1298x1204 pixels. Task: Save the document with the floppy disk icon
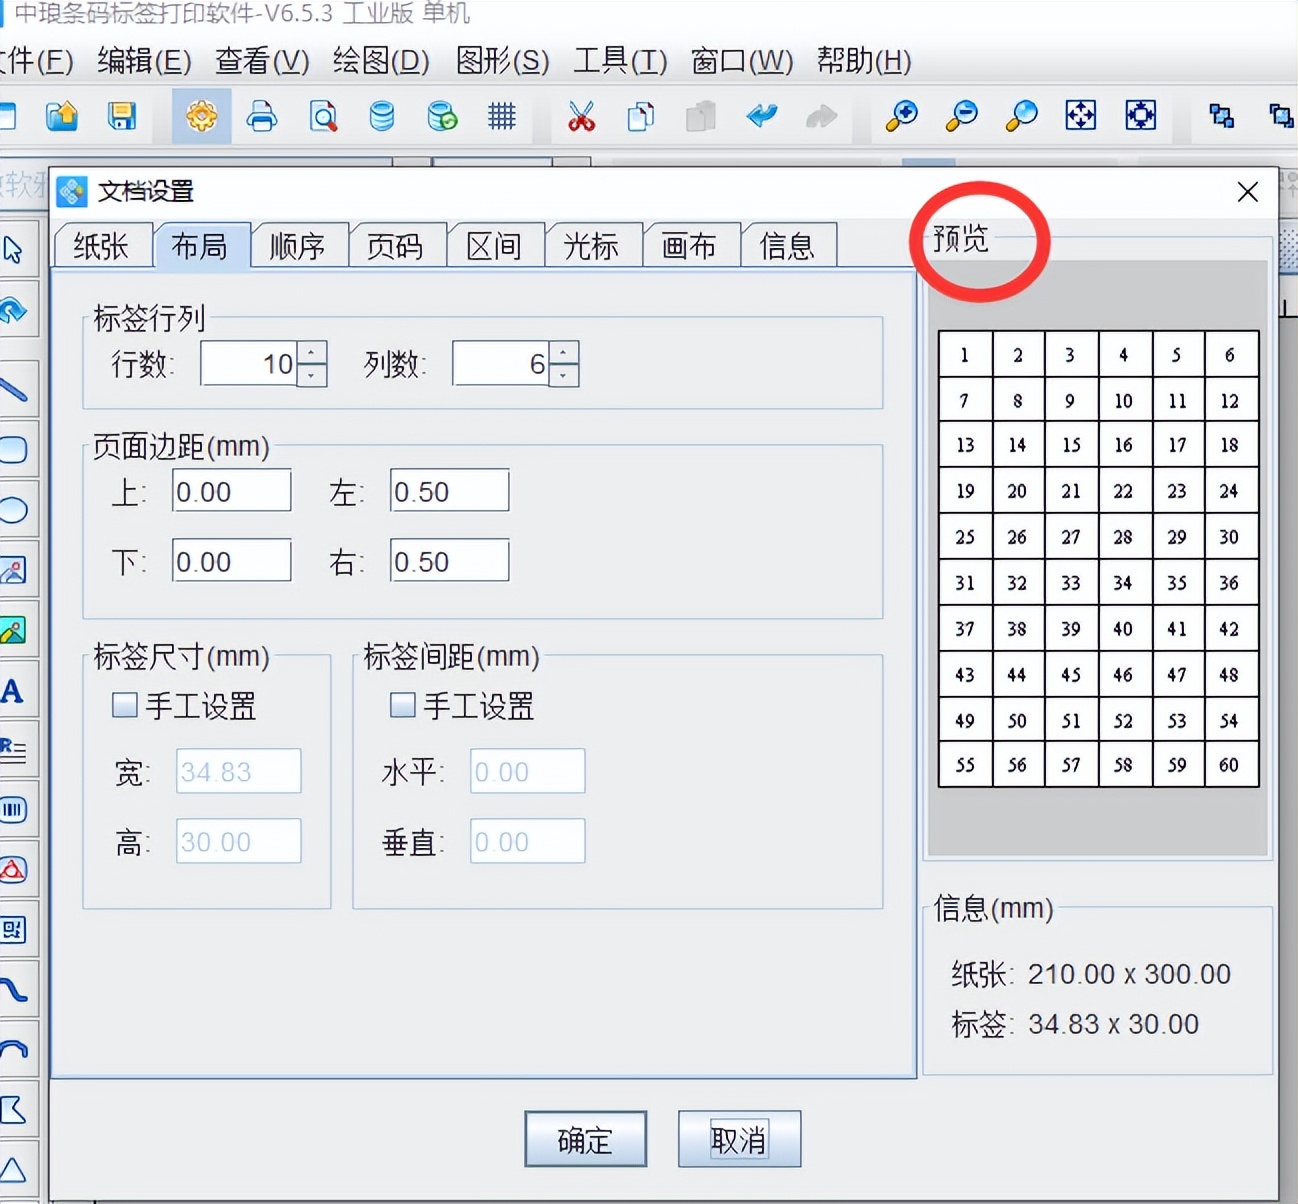click(x=122, y=116)
